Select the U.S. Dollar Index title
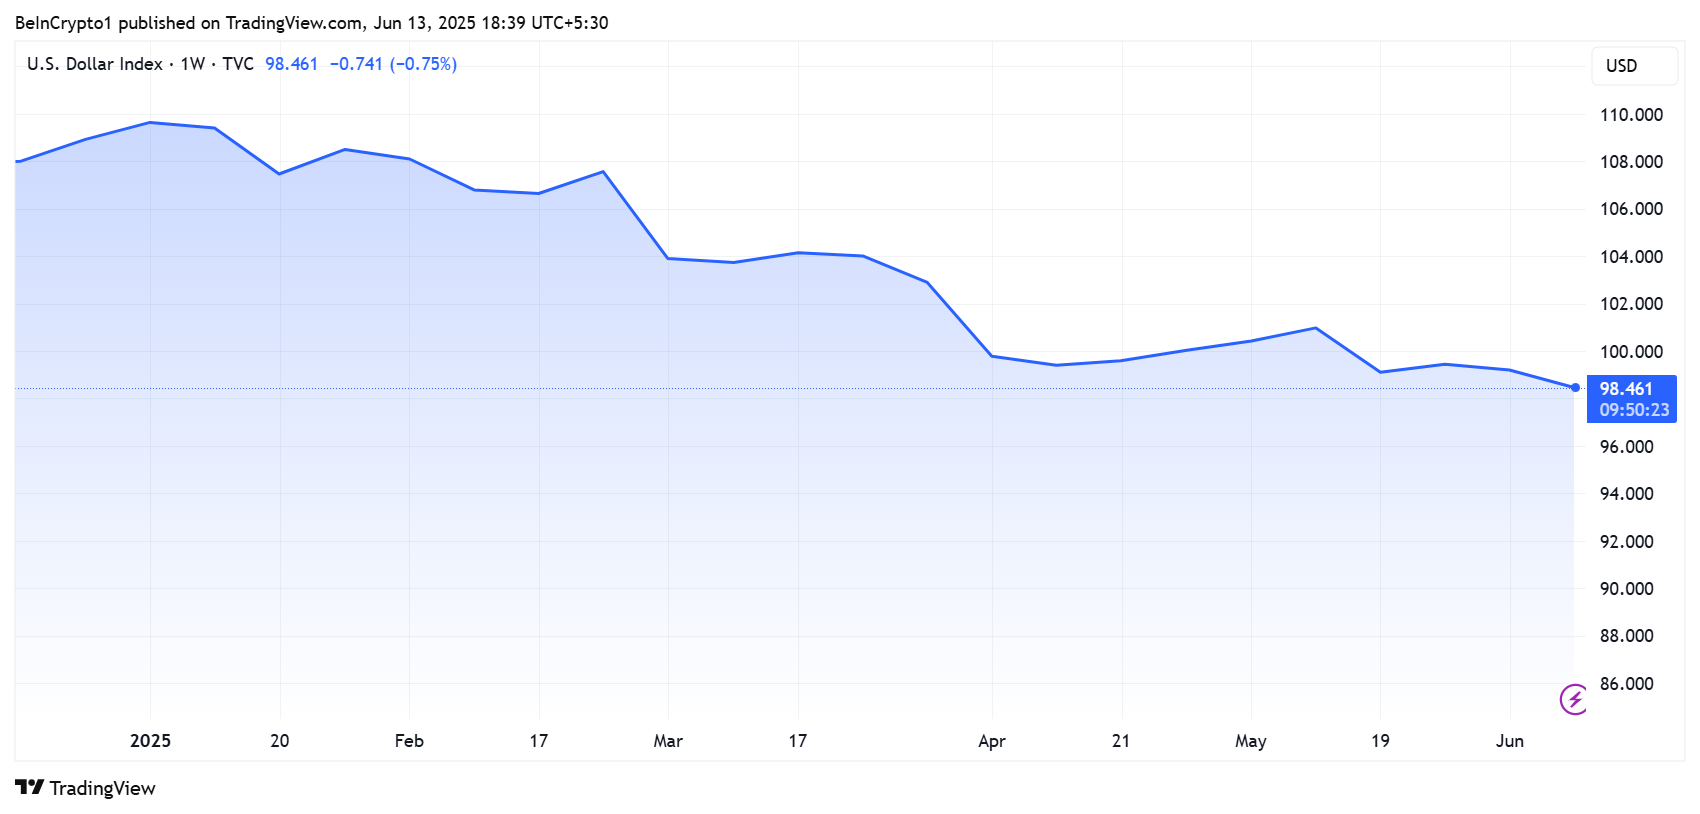 click(x=95, y=64)
